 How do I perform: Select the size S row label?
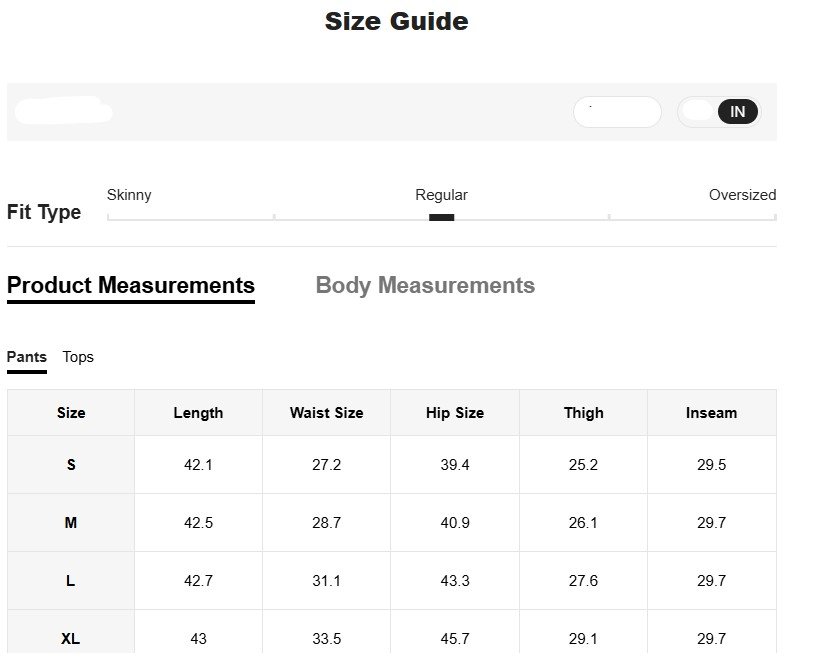click(x=71, y=465)
